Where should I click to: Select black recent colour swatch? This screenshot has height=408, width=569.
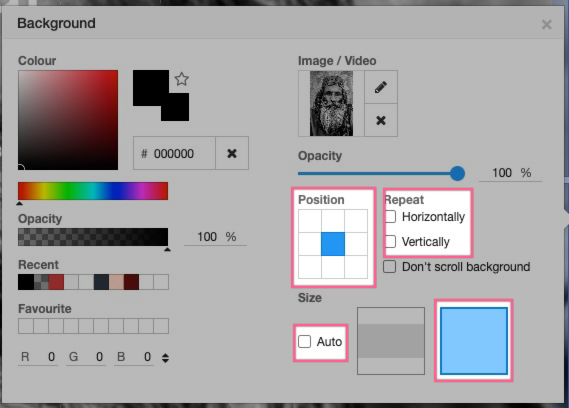26,282
